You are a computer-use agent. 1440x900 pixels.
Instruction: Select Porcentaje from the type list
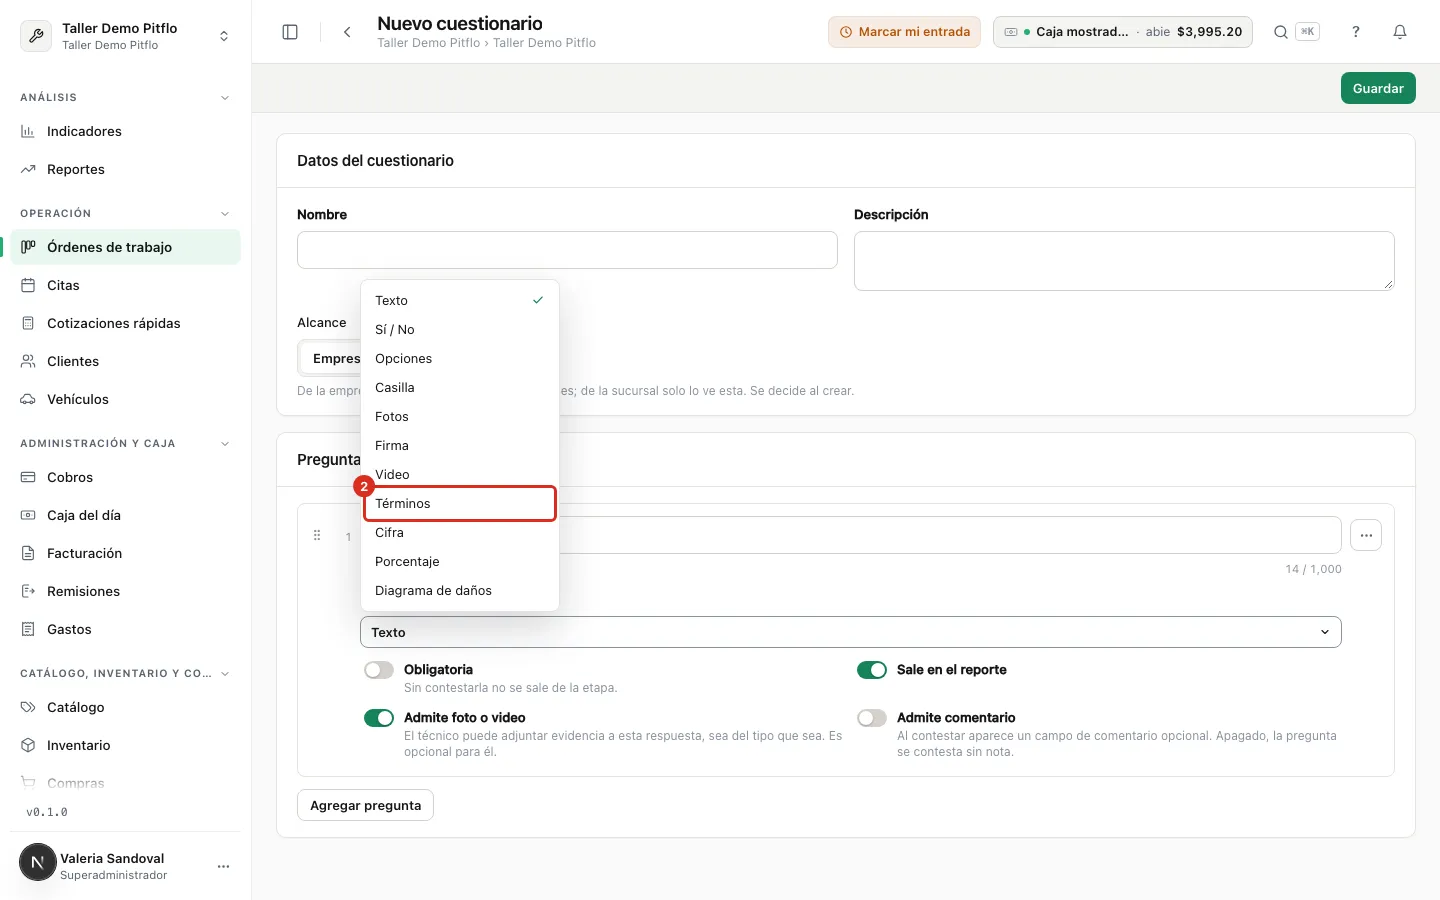[x=459, y=562]
